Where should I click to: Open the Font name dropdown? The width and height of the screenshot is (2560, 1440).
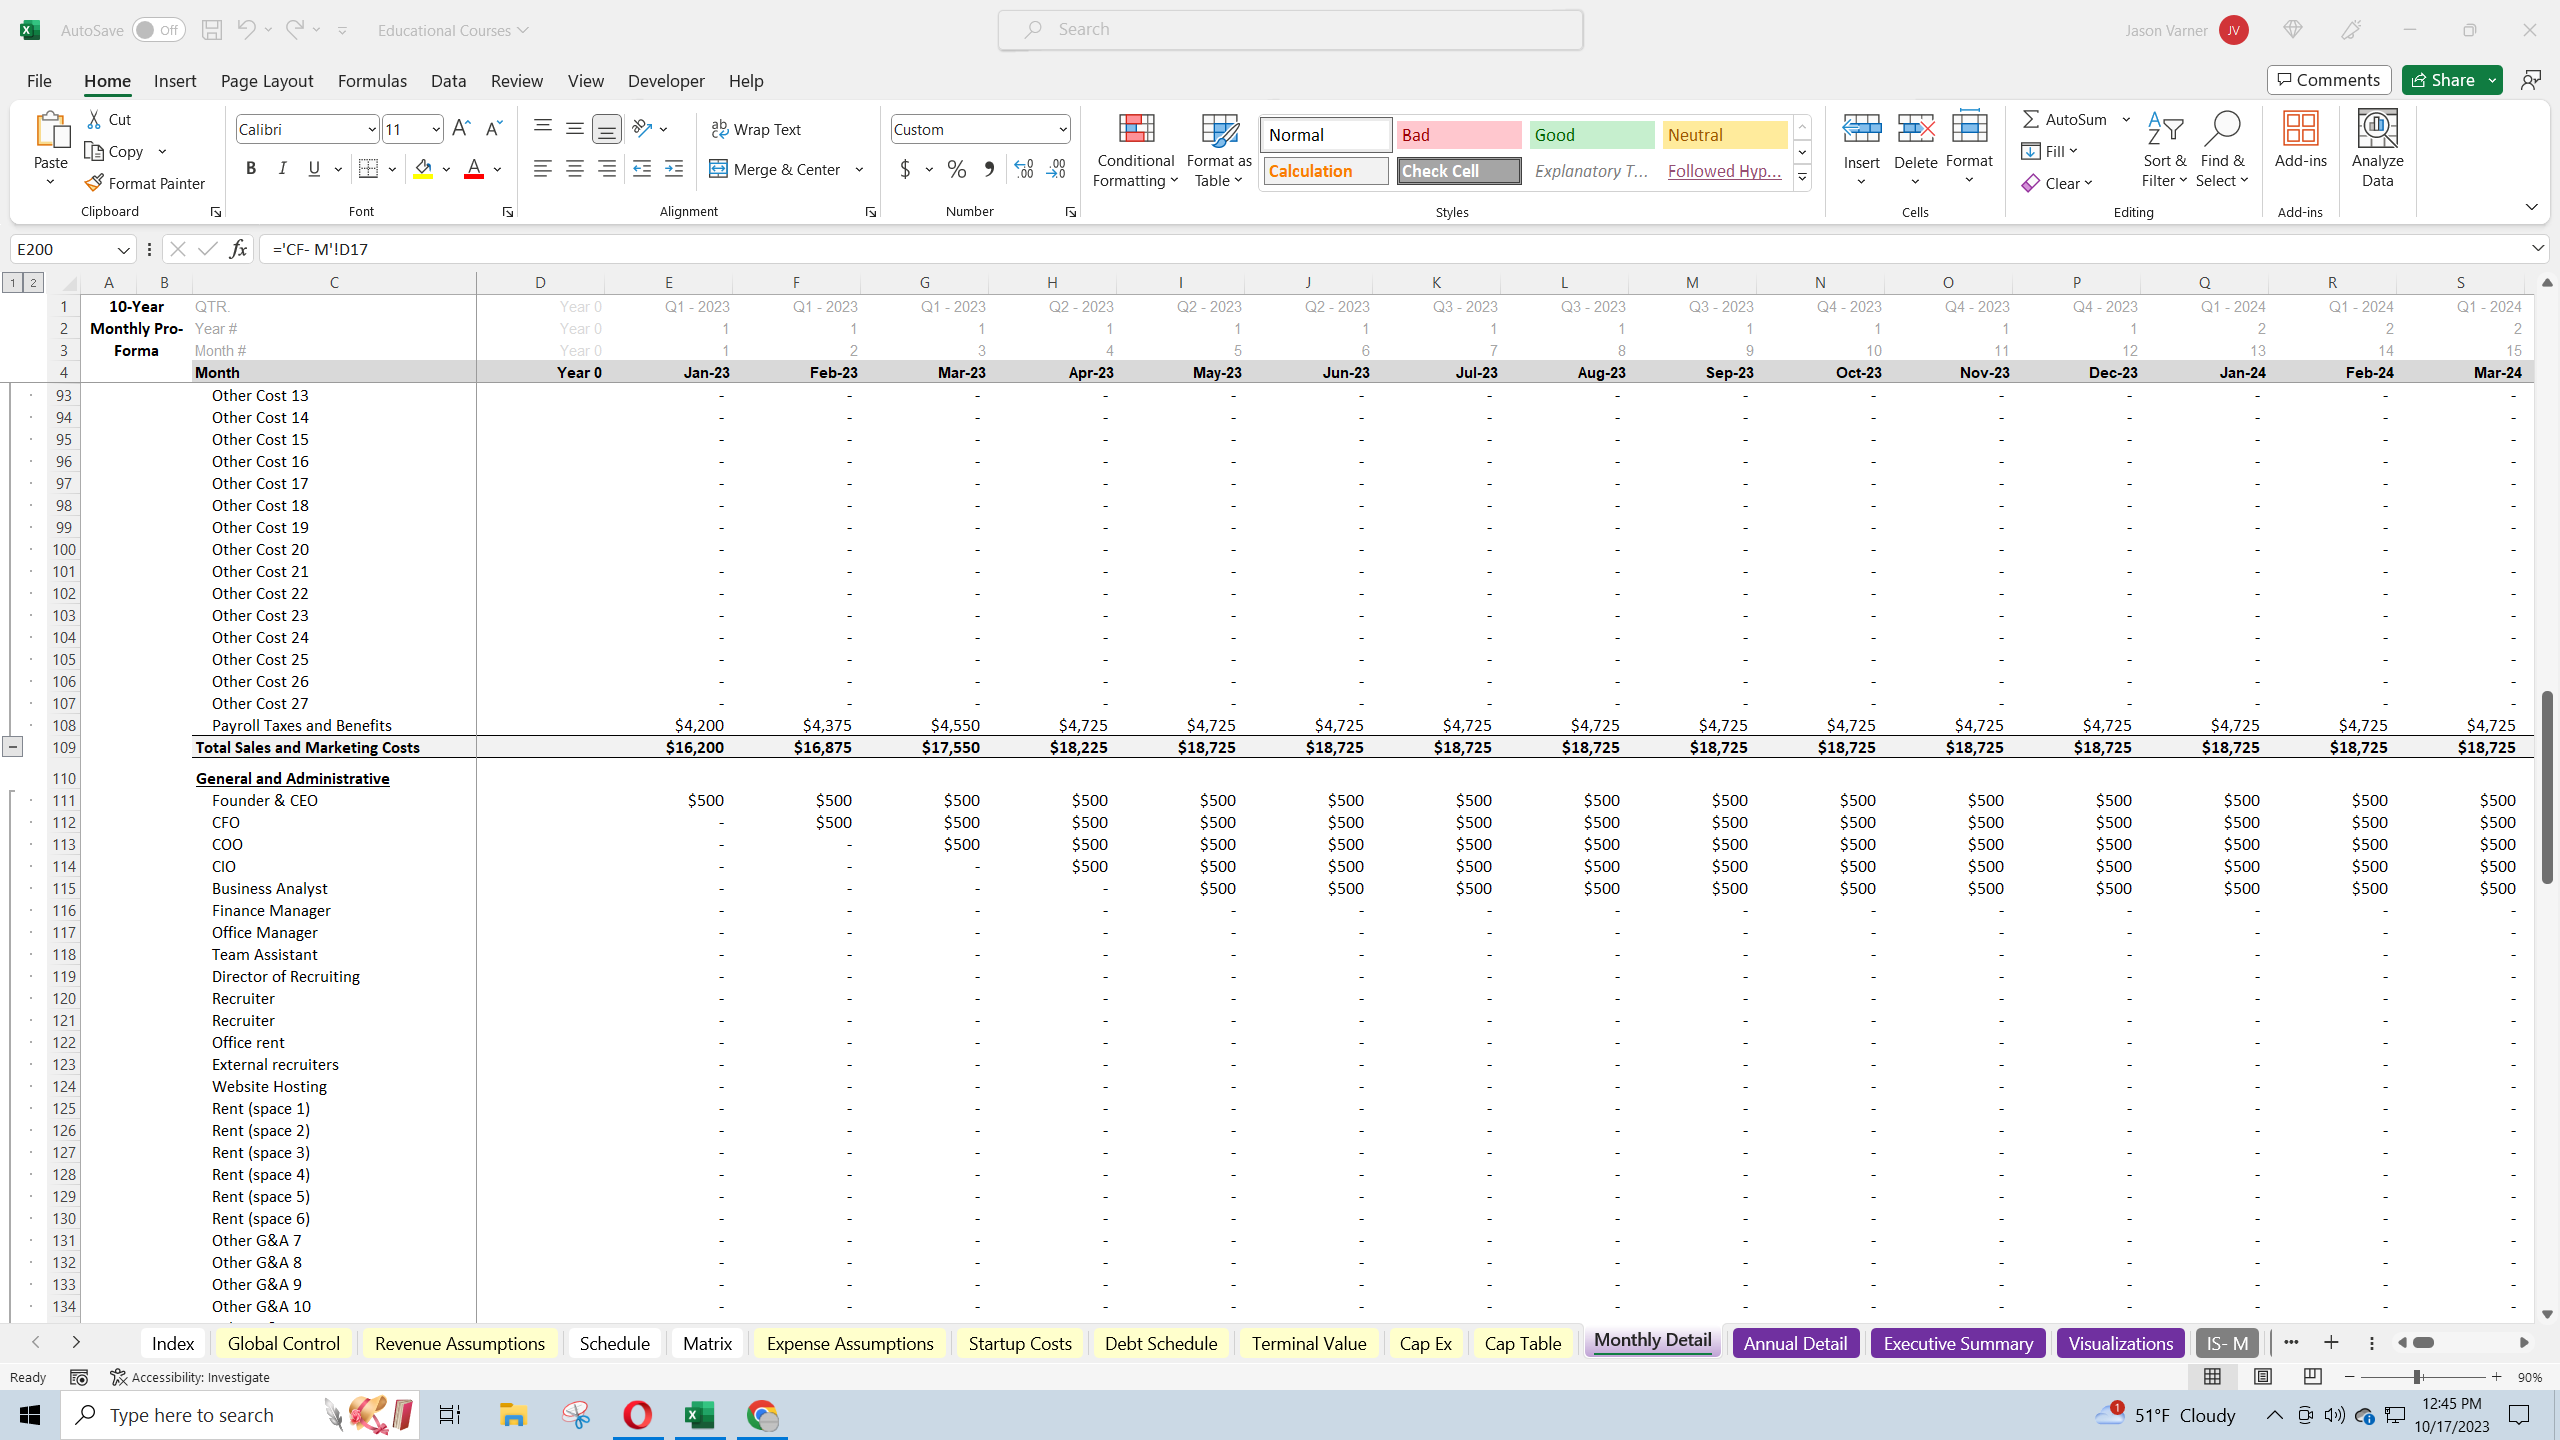[371, 129]
